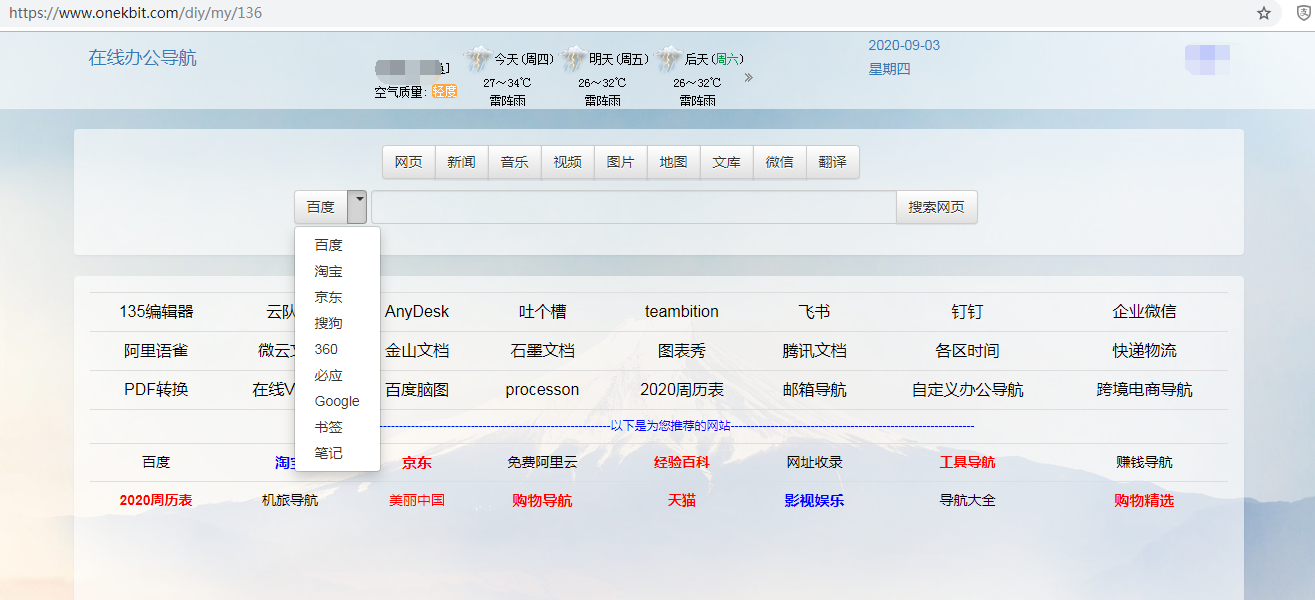The width and height of the screenshot is (1315, 600).
Task: Click inside the search text field
Action: [x=633, y=207]
